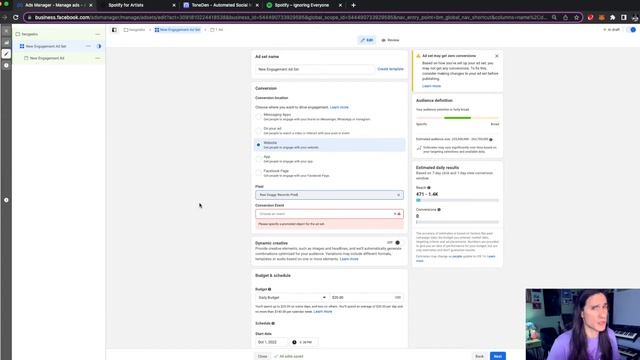Viewport: 640px width, 360px height.
Task: Open the info icon next to Schedule
Action: 273,323
